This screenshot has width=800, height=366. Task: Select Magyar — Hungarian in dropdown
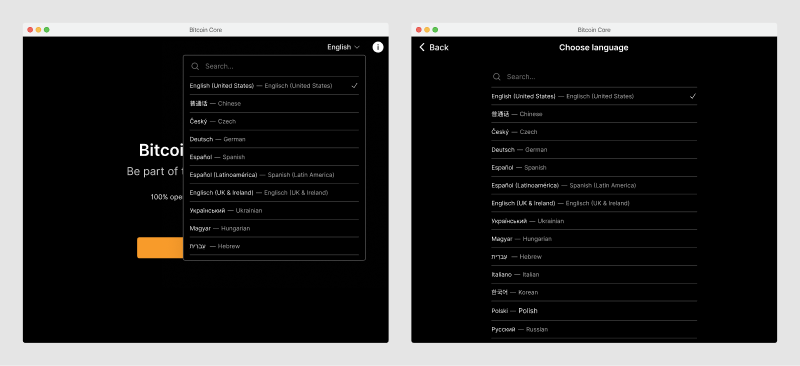pyautogui.click(x=274, y=229)
